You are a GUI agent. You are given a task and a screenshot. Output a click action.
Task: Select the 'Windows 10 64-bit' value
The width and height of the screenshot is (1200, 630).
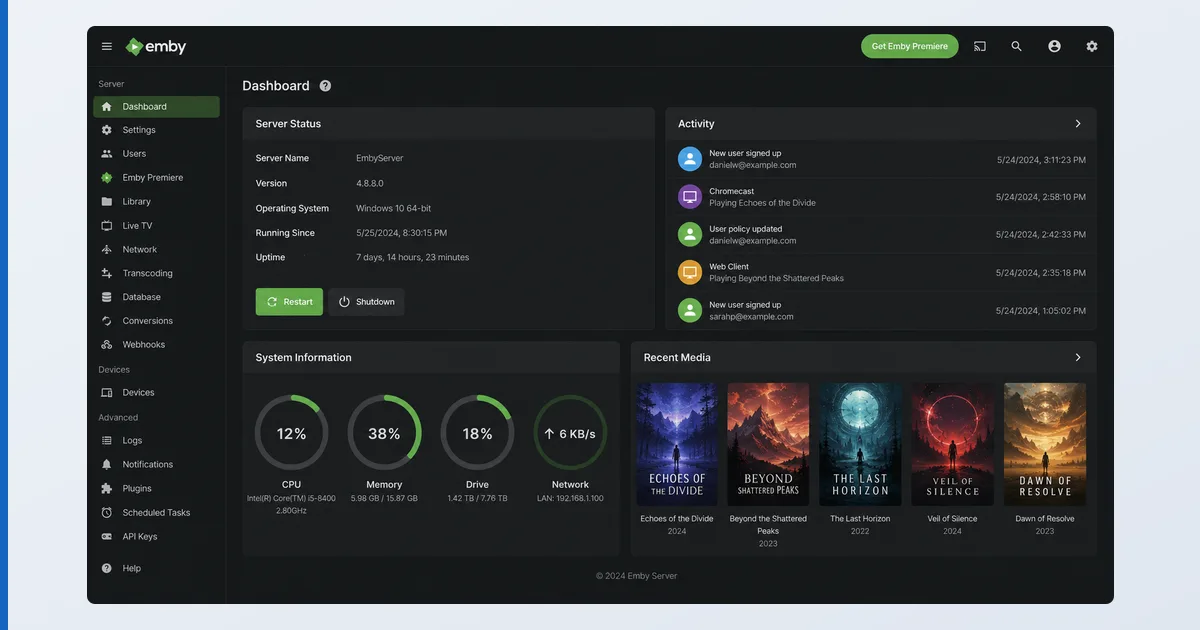(394, 209)
